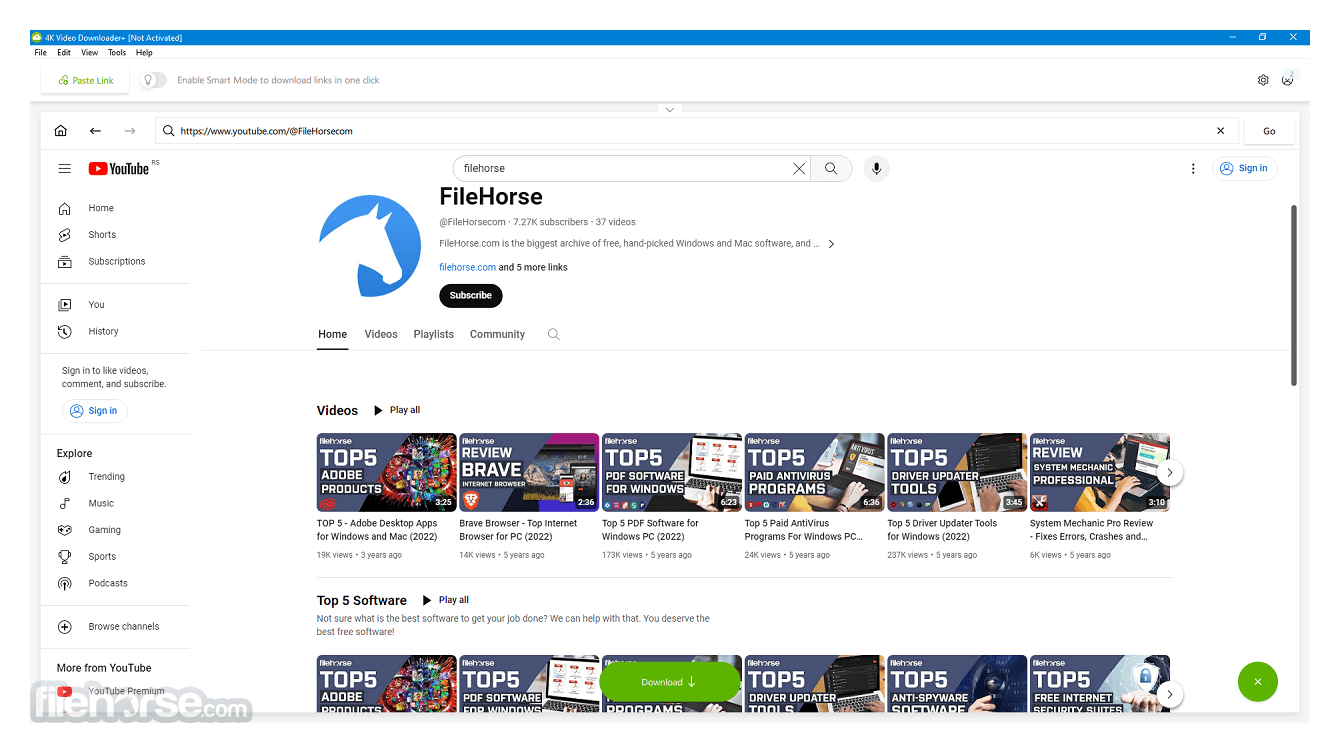Open the File menu
Image resolution: width=1340 pixels, height=753 pixels.
point(41,53)
